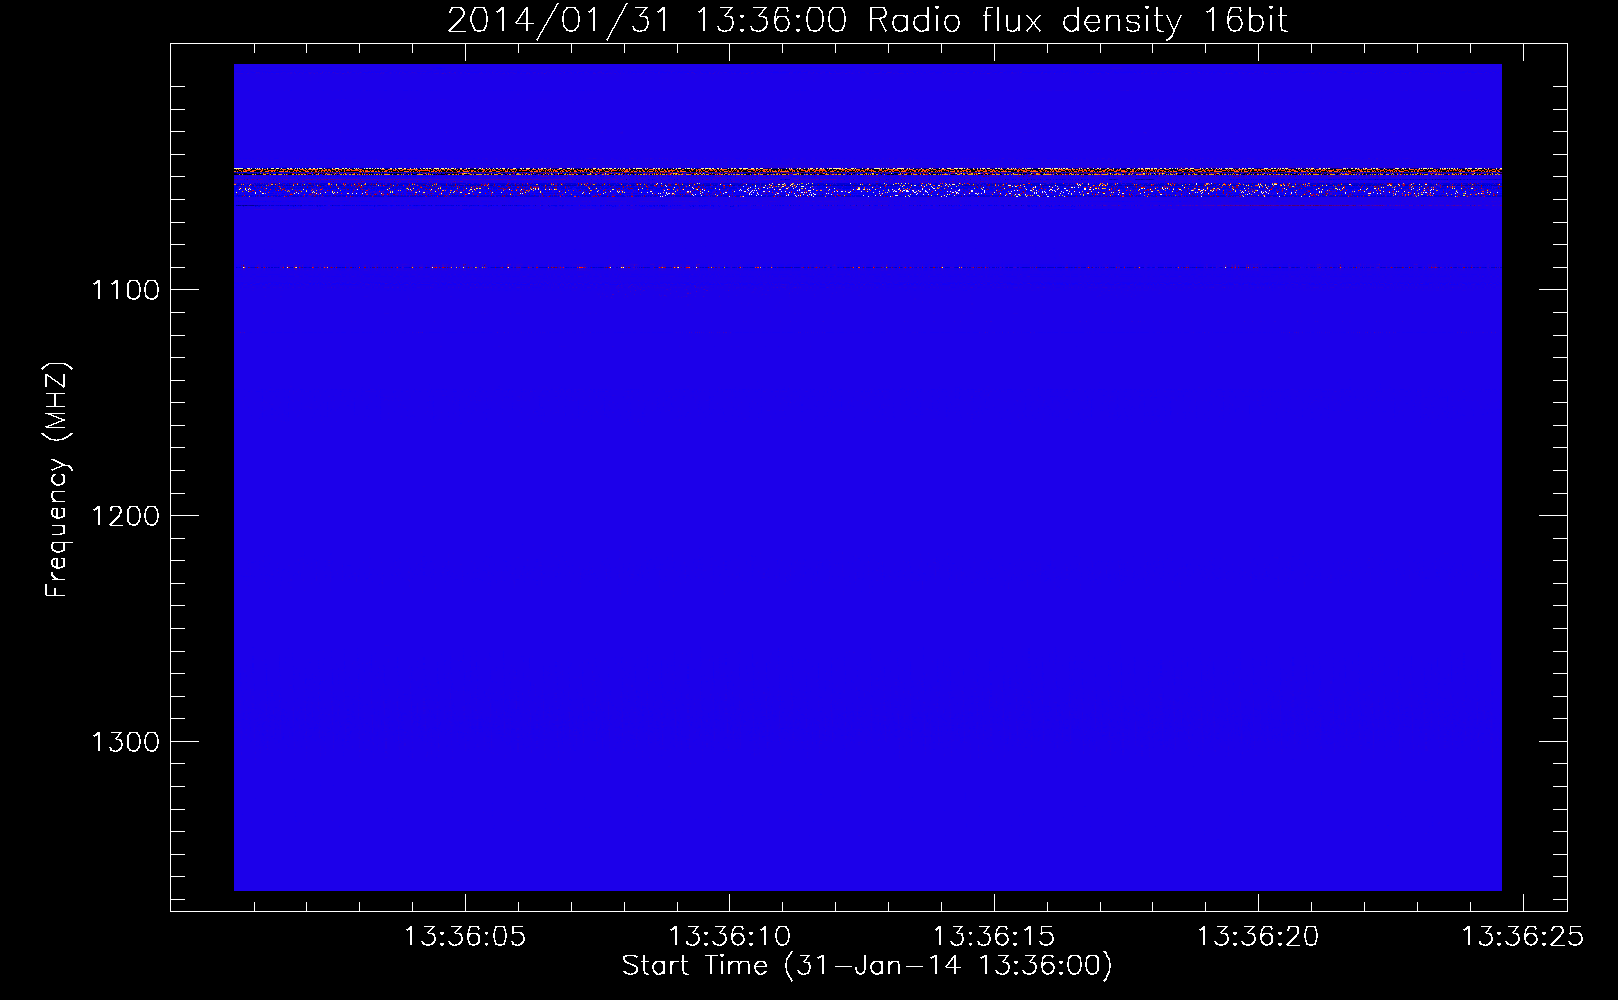The image size is (1618, 1000).
Task: Click the plot title '2014/01/31 13:36:00 Radio flux density 16bit'
Action: (x=867, y=21)
